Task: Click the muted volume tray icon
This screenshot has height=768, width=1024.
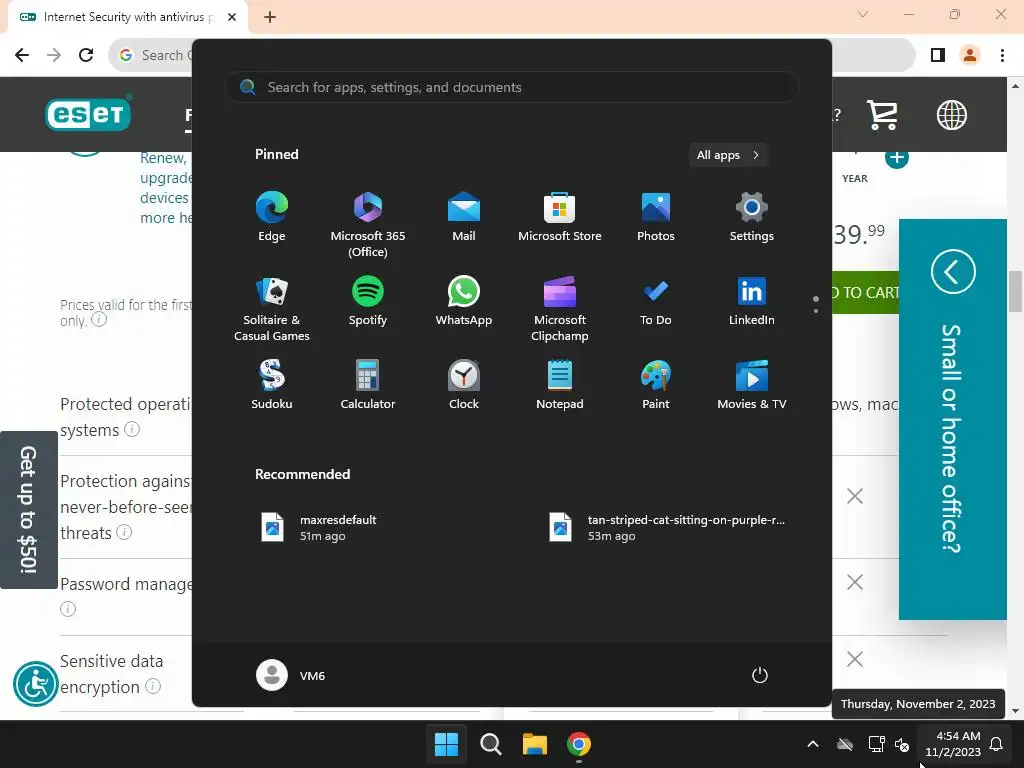Action: (x=902, y=744)
